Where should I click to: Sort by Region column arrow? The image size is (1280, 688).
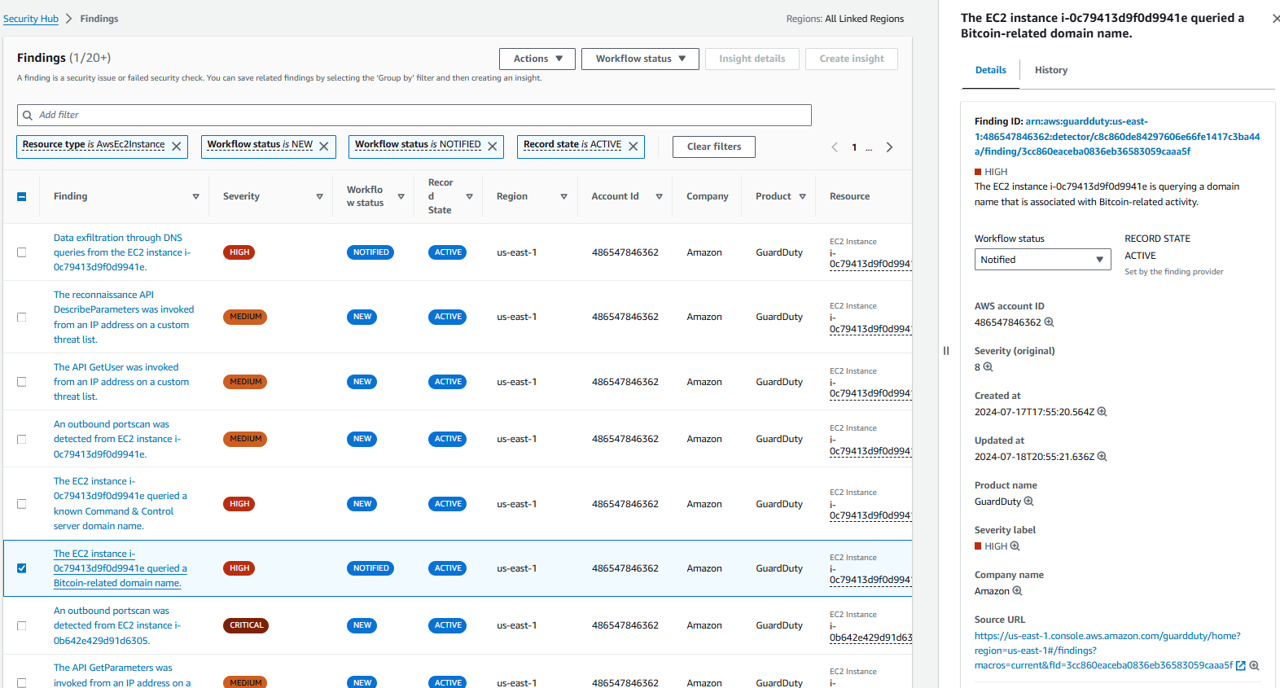[564, 197]
